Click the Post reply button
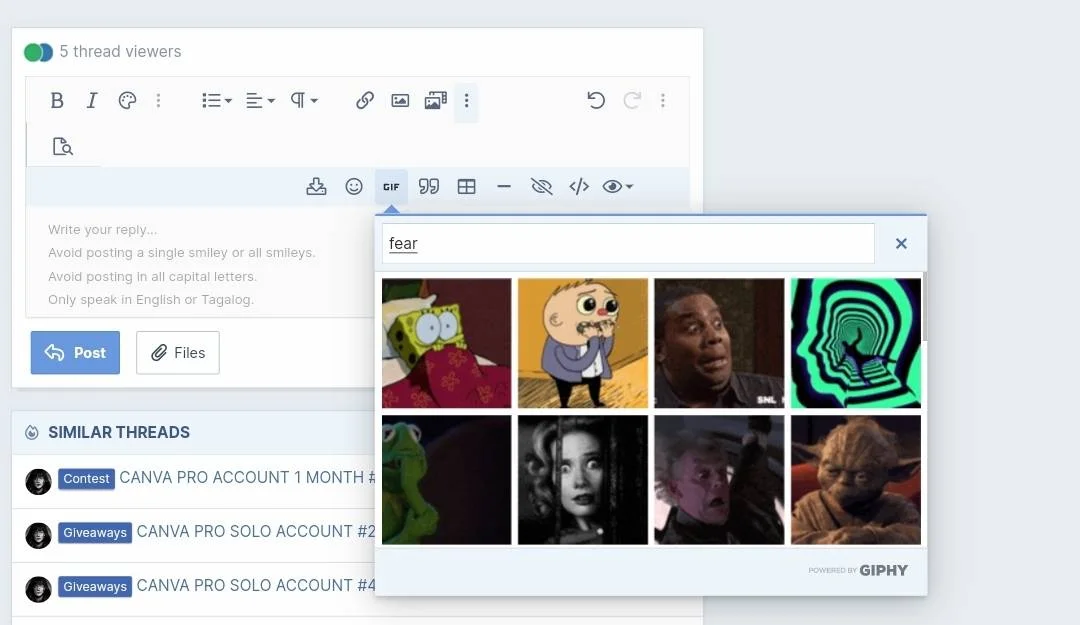The width and height of the screenshot is (1080, 625). pyautogui.click(x=75, y=353)
